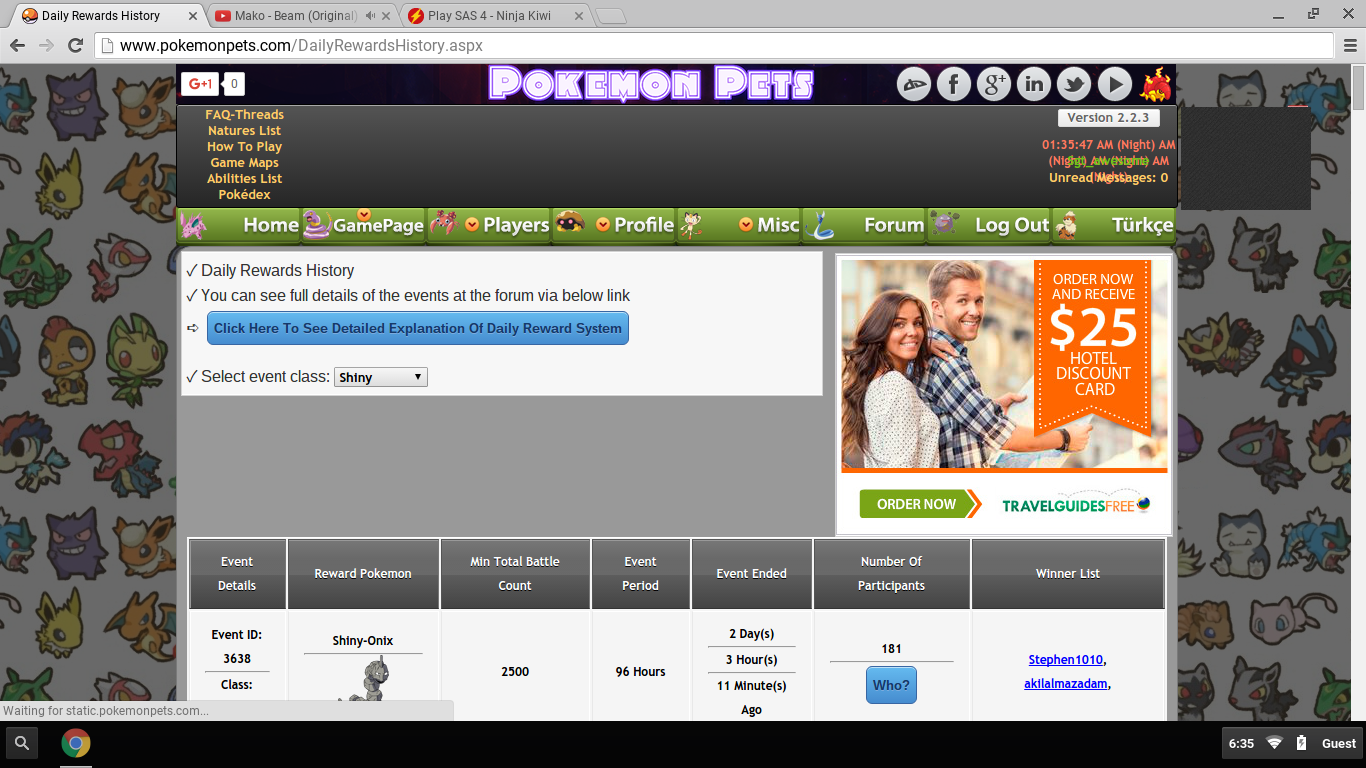Click the LinkedIn icon
This screenshot has width=1366, height=768.
pyautogui.click(x=1034, y=85)
